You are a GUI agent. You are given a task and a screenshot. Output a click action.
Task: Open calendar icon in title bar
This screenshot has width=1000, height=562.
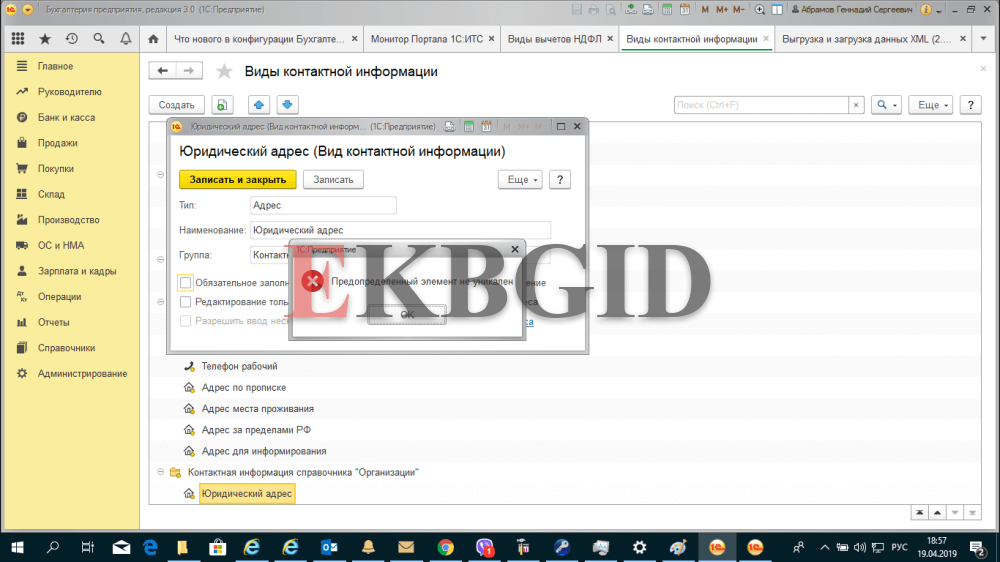point(684,10)
